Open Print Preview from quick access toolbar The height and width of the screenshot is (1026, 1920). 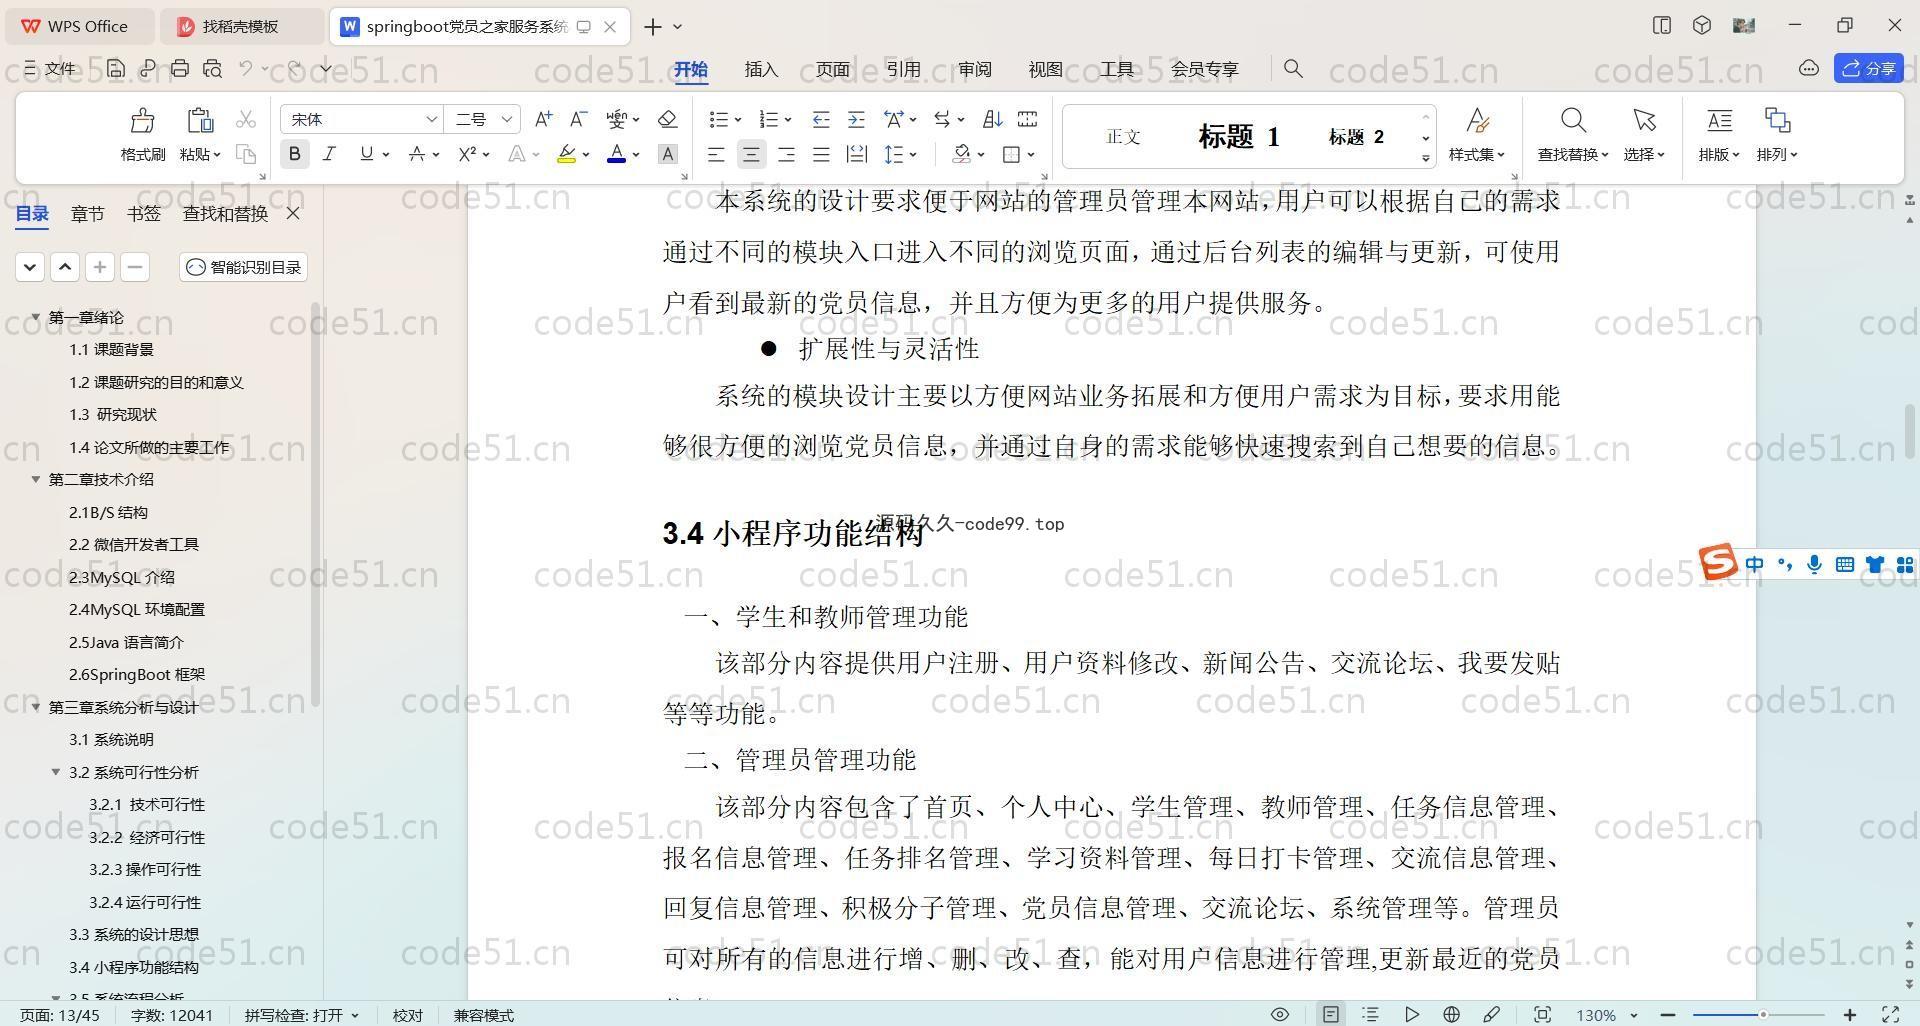(212, 68)
